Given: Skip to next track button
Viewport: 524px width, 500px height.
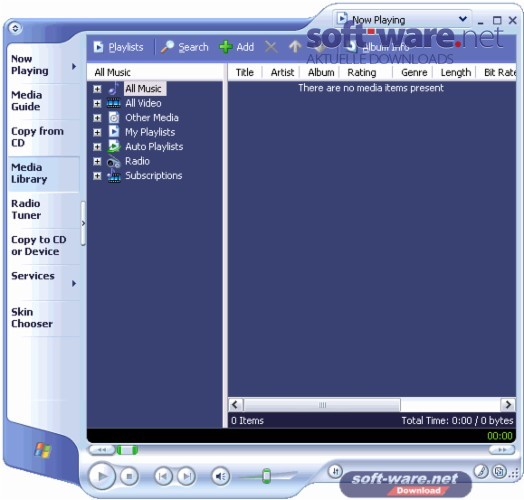Looking at the screenshot, I should tap(187, 476).
